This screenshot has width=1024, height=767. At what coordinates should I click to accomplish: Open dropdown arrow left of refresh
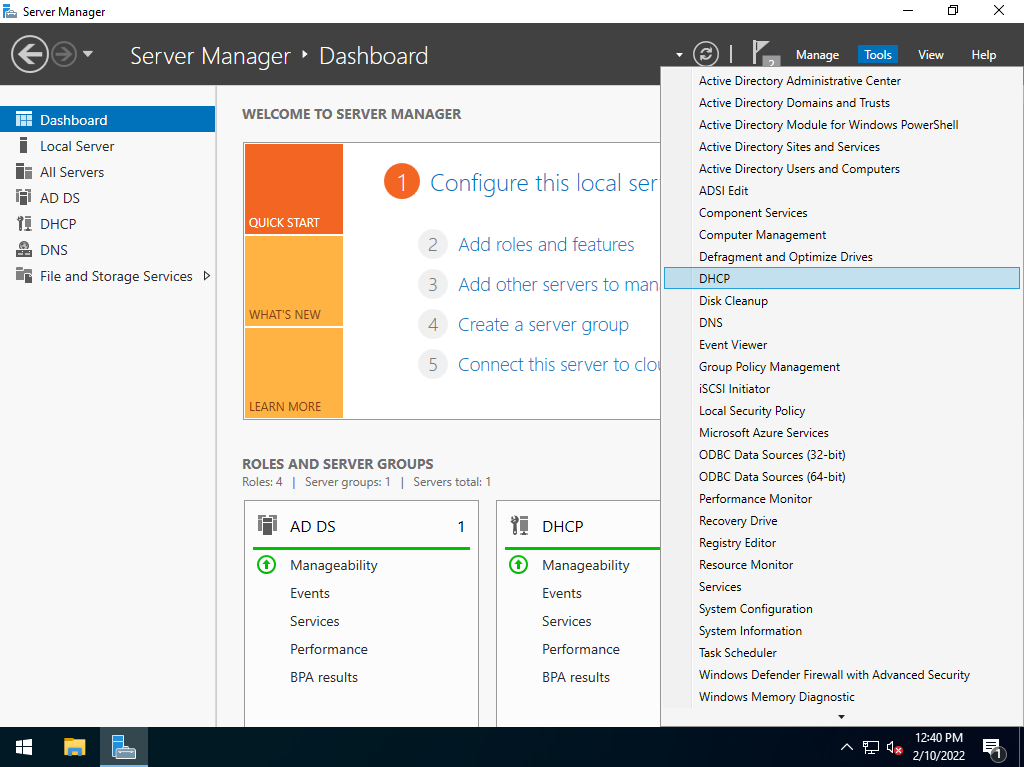(x=679, y=55)
